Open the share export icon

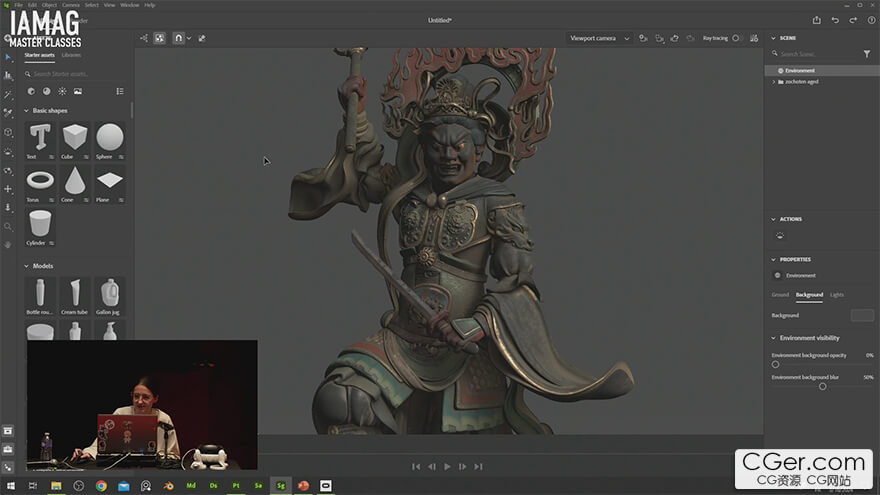point(817,20)
